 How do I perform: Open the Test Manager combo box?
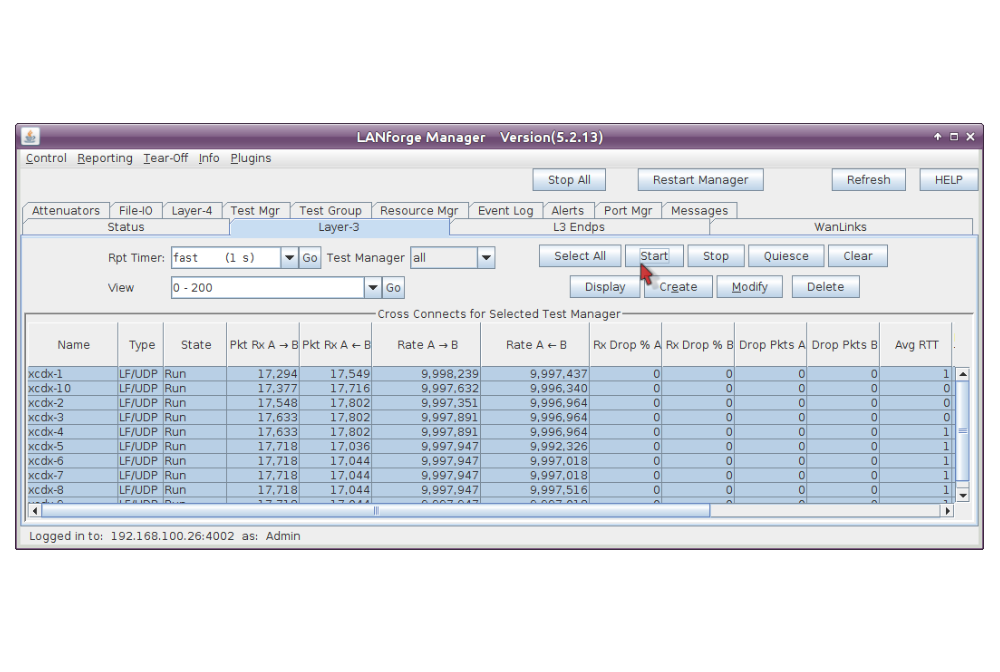point(486,258)
